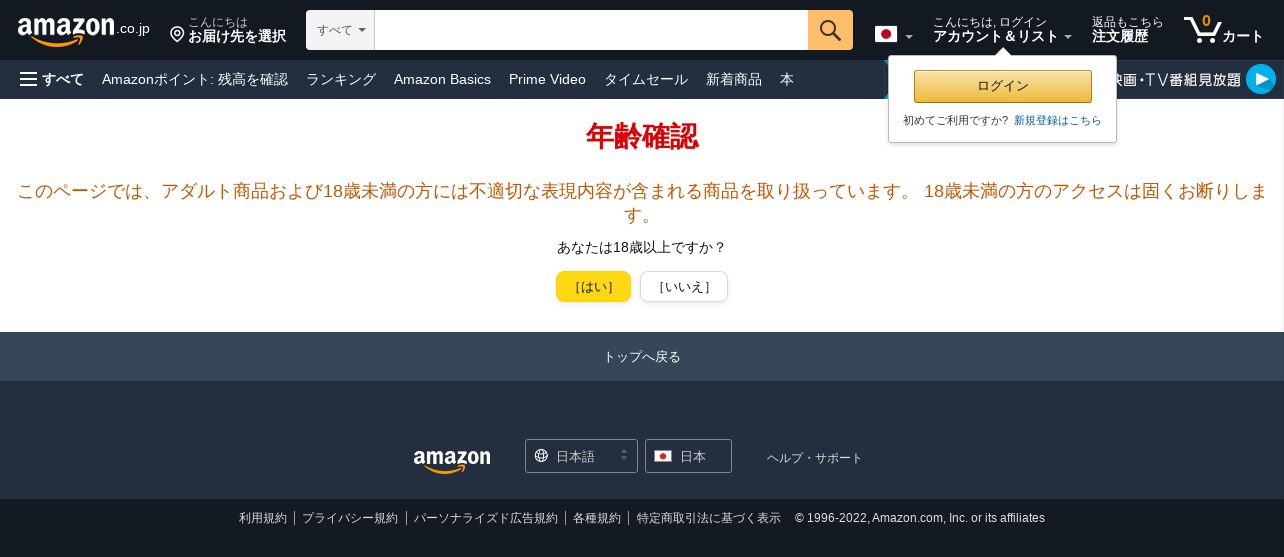Click the blue play button icon
The image size is (1284, 557).
(1261, 79)
